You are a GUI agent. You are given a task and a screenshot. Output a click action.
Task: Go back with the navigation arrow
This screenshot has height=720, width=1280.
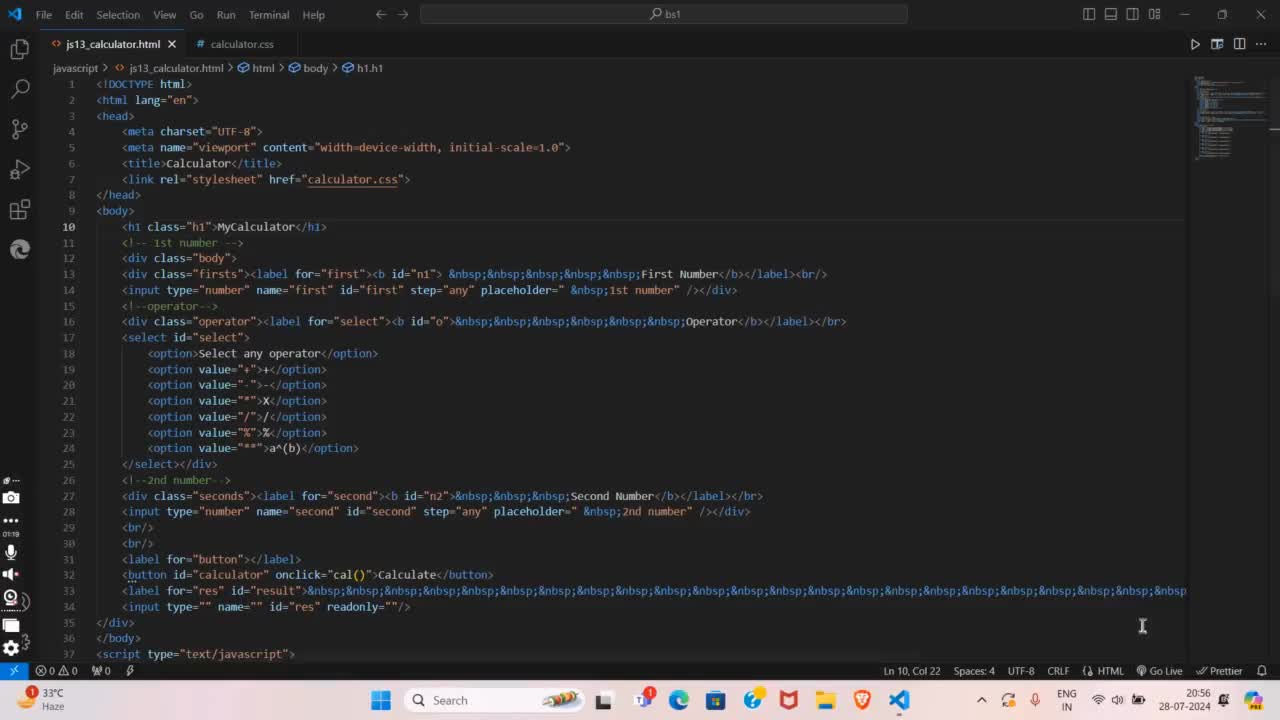point(381,14)
